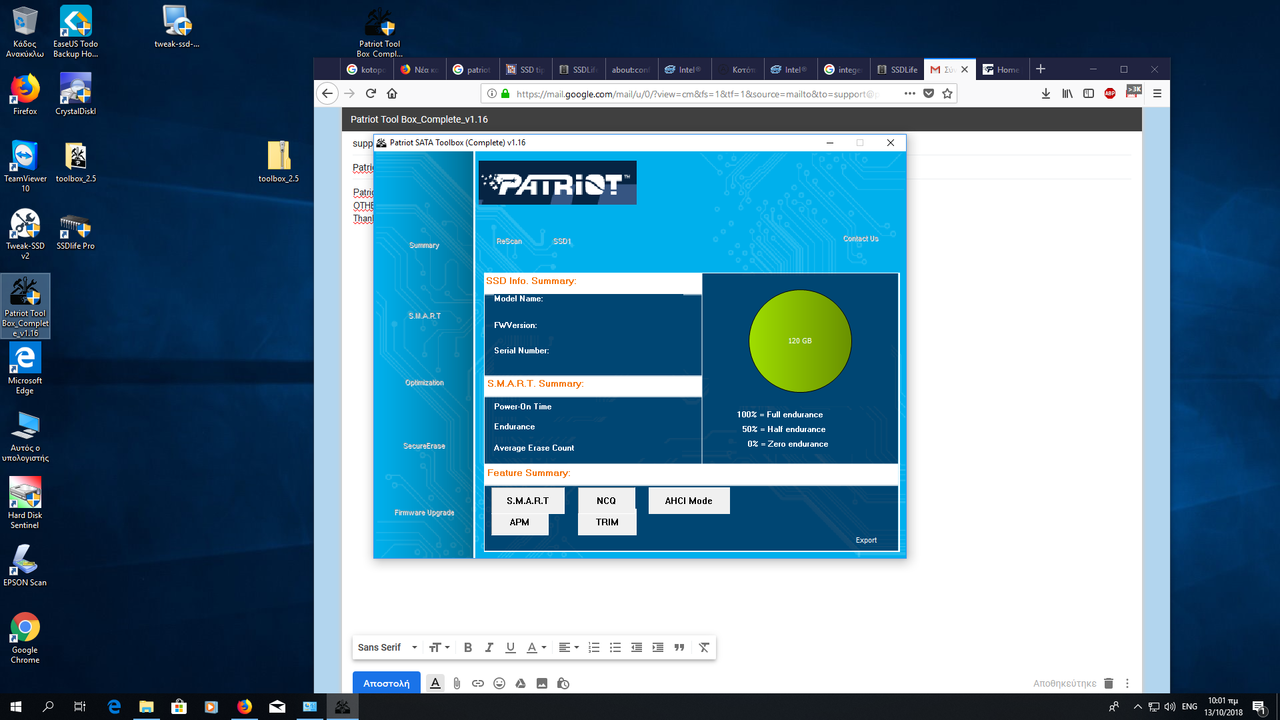This screenshot has width=1280, height=720.
Task: Click the indent more icon
Action: click(x=657, y=648)
